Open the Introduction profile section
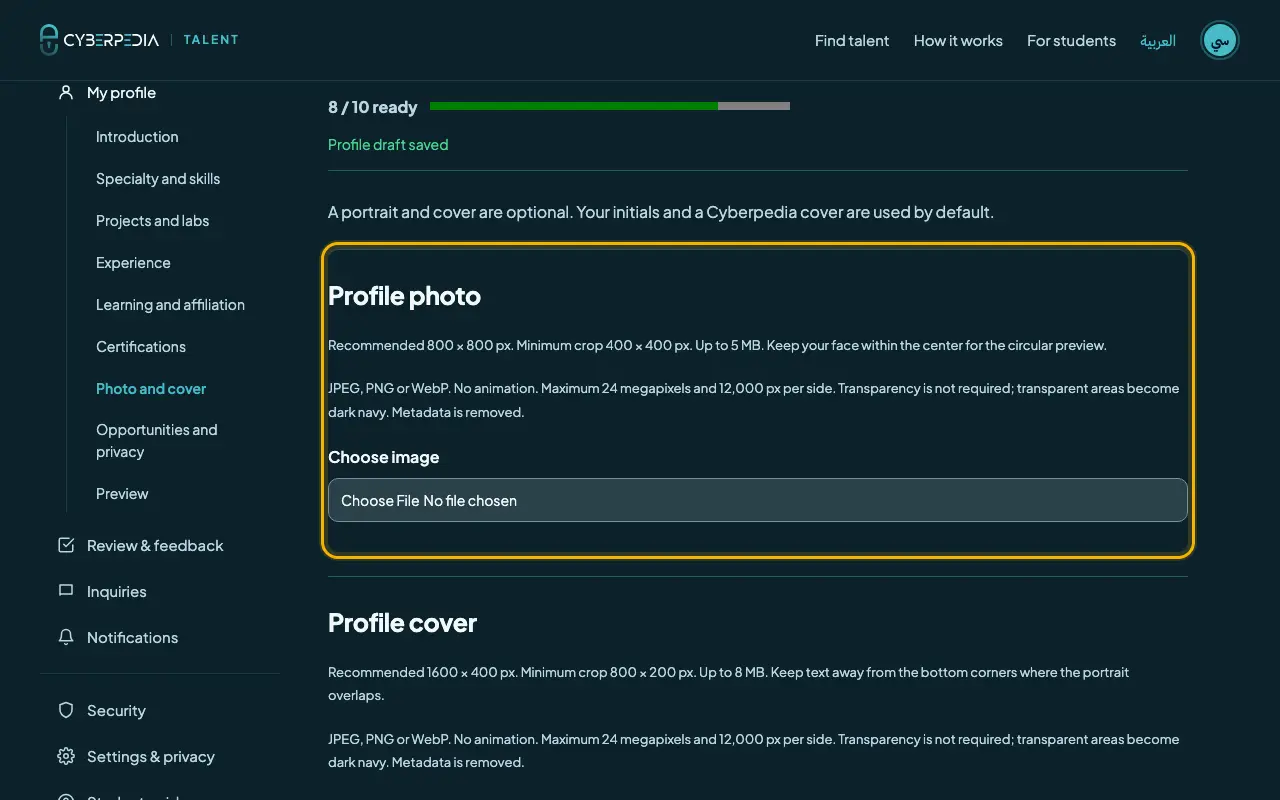 pyautogui.click(x=137, y=137)
